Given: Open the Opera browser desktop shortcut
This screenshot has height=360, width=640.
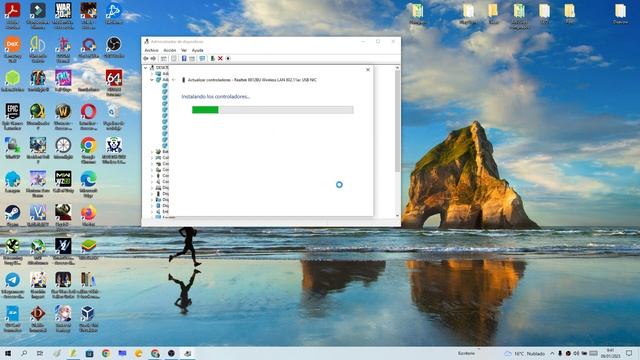Looking at the screenshot, I should [x=88, y=117].
